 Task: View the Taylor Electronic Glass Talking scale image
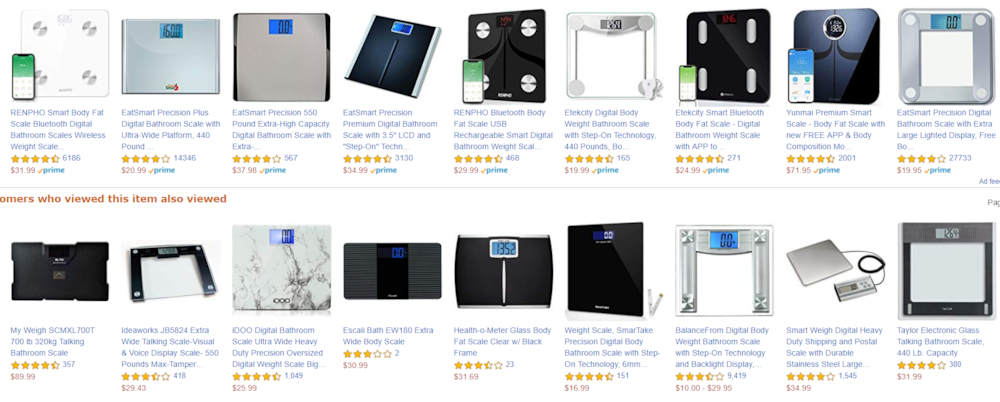click(946, 271)
